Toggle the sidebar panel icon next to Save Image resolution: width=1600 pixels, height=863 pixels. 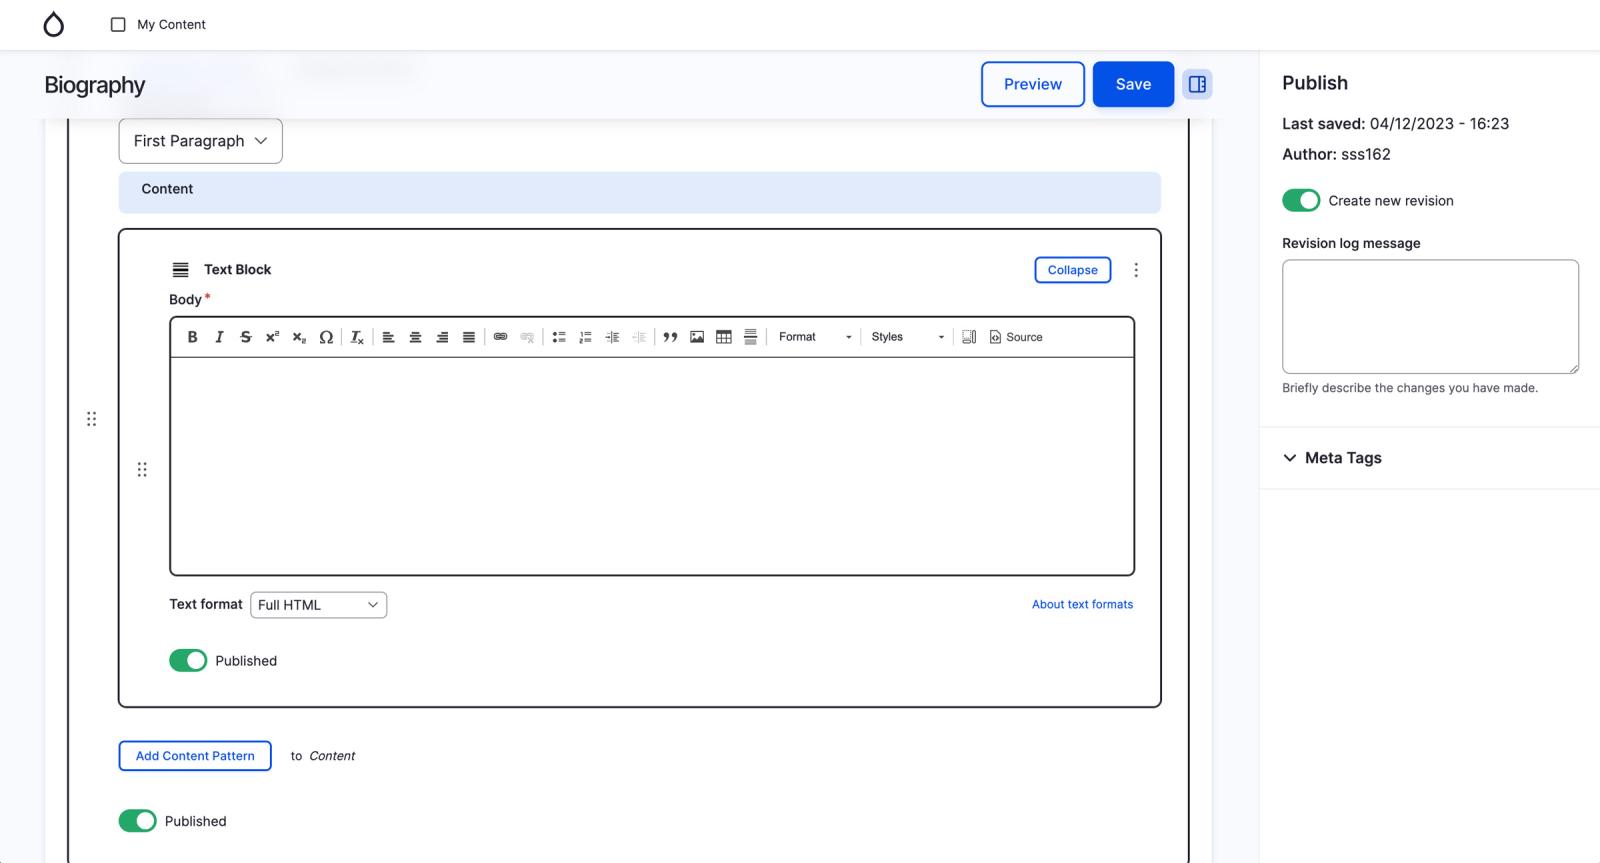pyautogui.click(x=1197, y=84)
